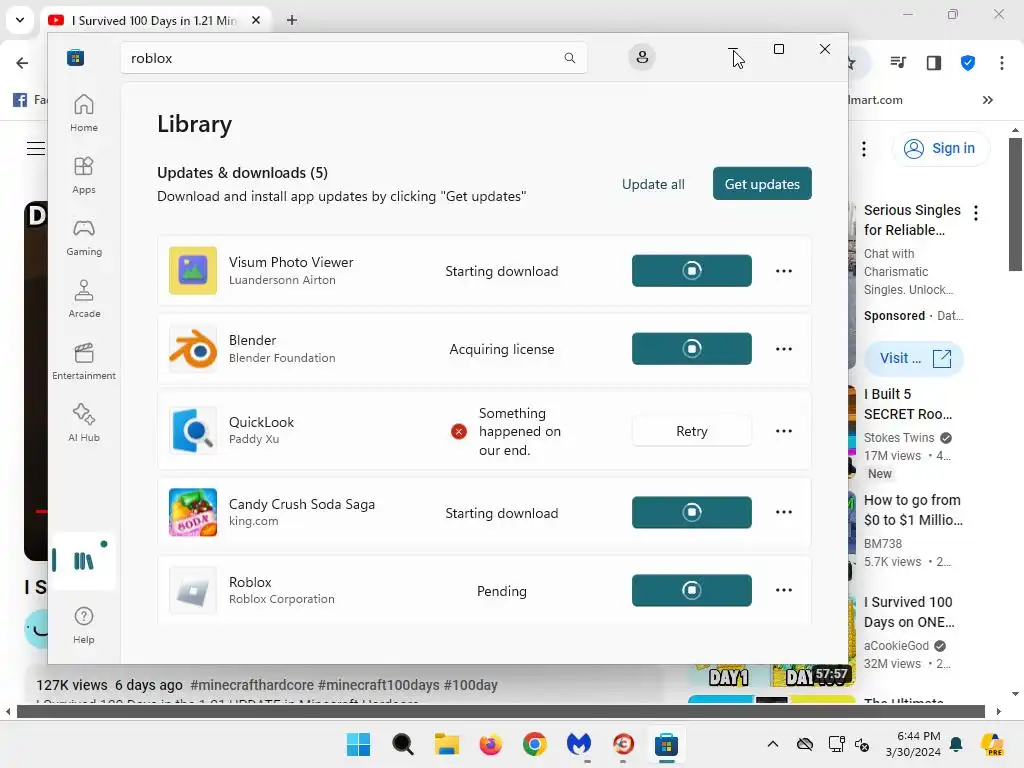Open options for Serious Singles ad

pos(976,213)
